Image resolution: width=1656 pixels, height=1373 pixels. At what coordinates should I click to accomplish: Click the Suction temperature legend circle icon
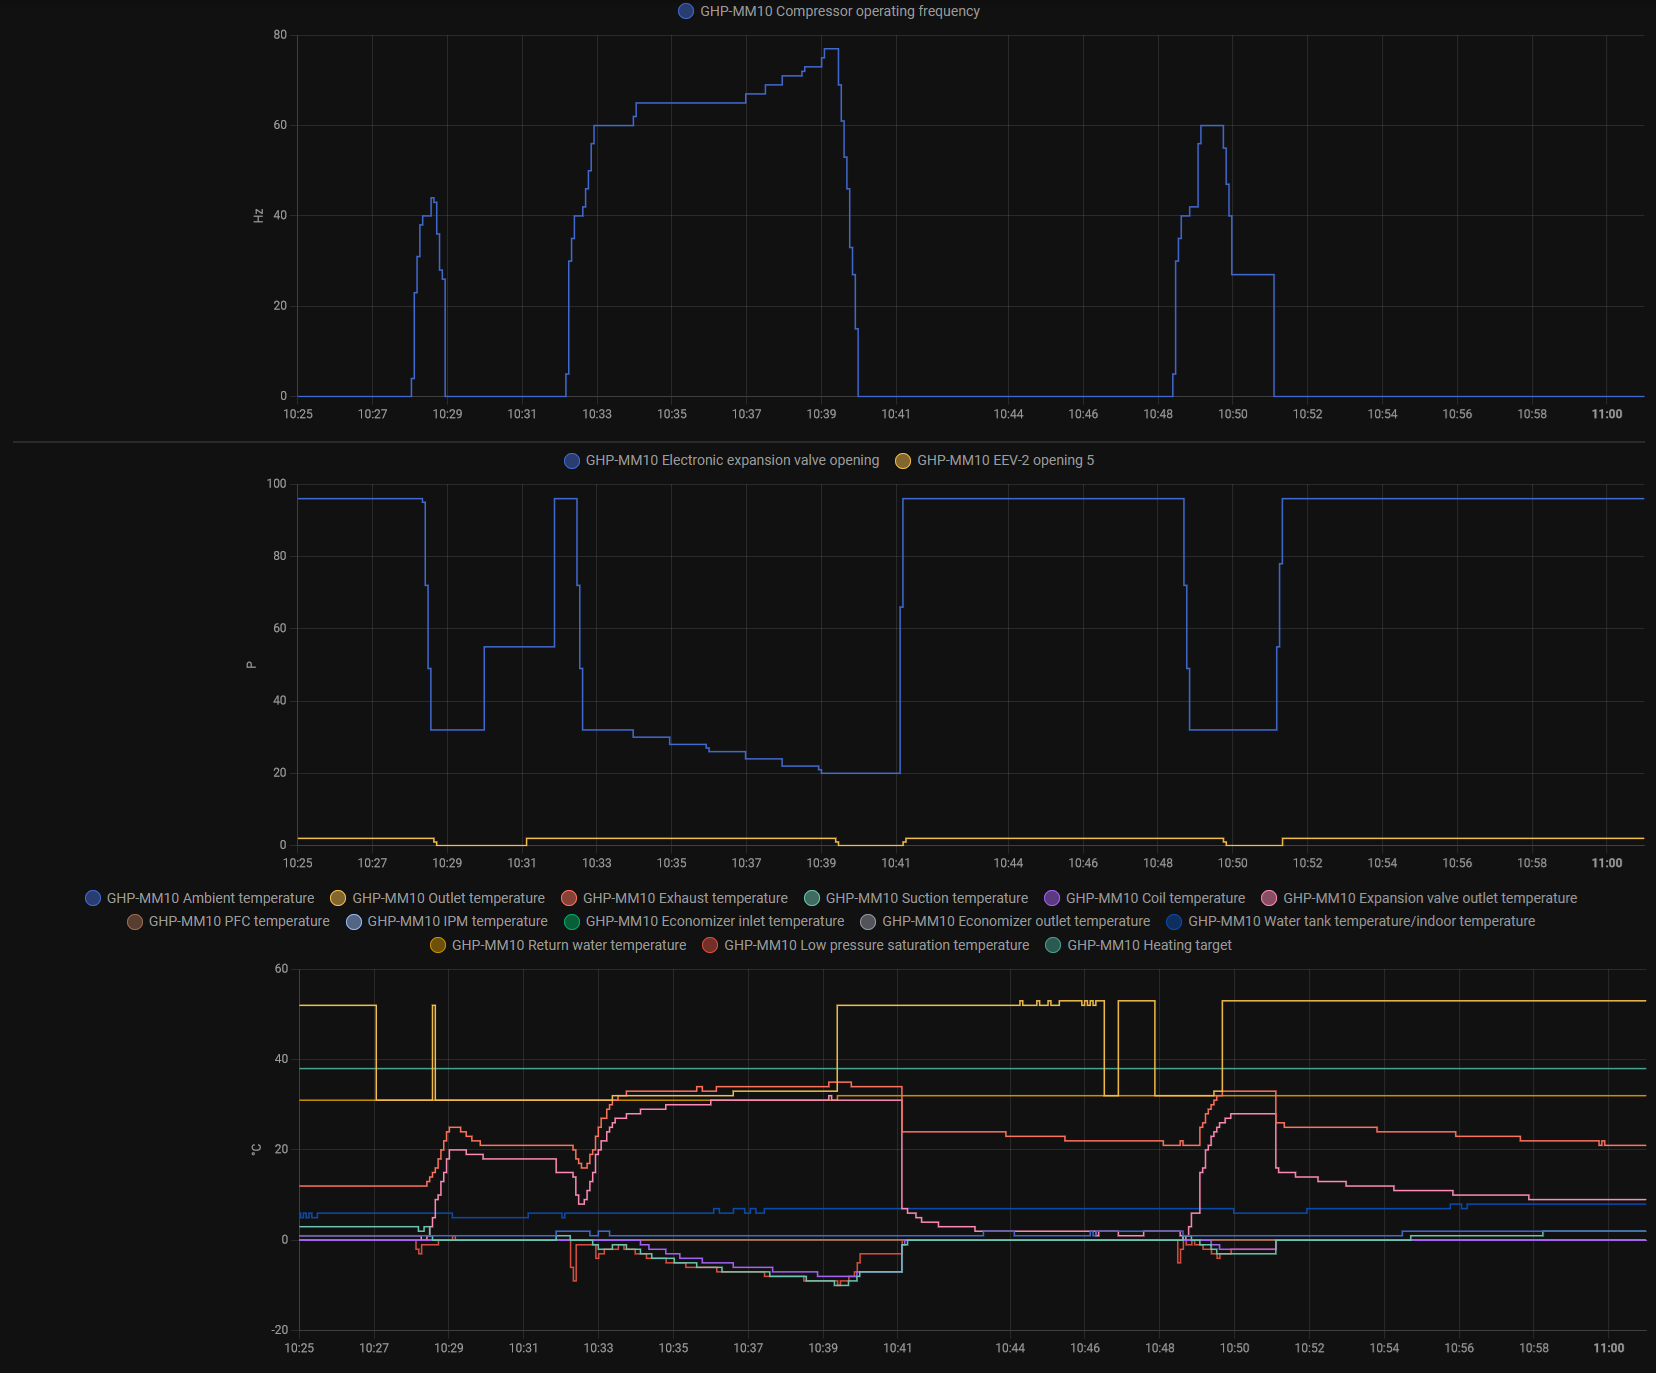pyautogui.click(x=812, y=899)
